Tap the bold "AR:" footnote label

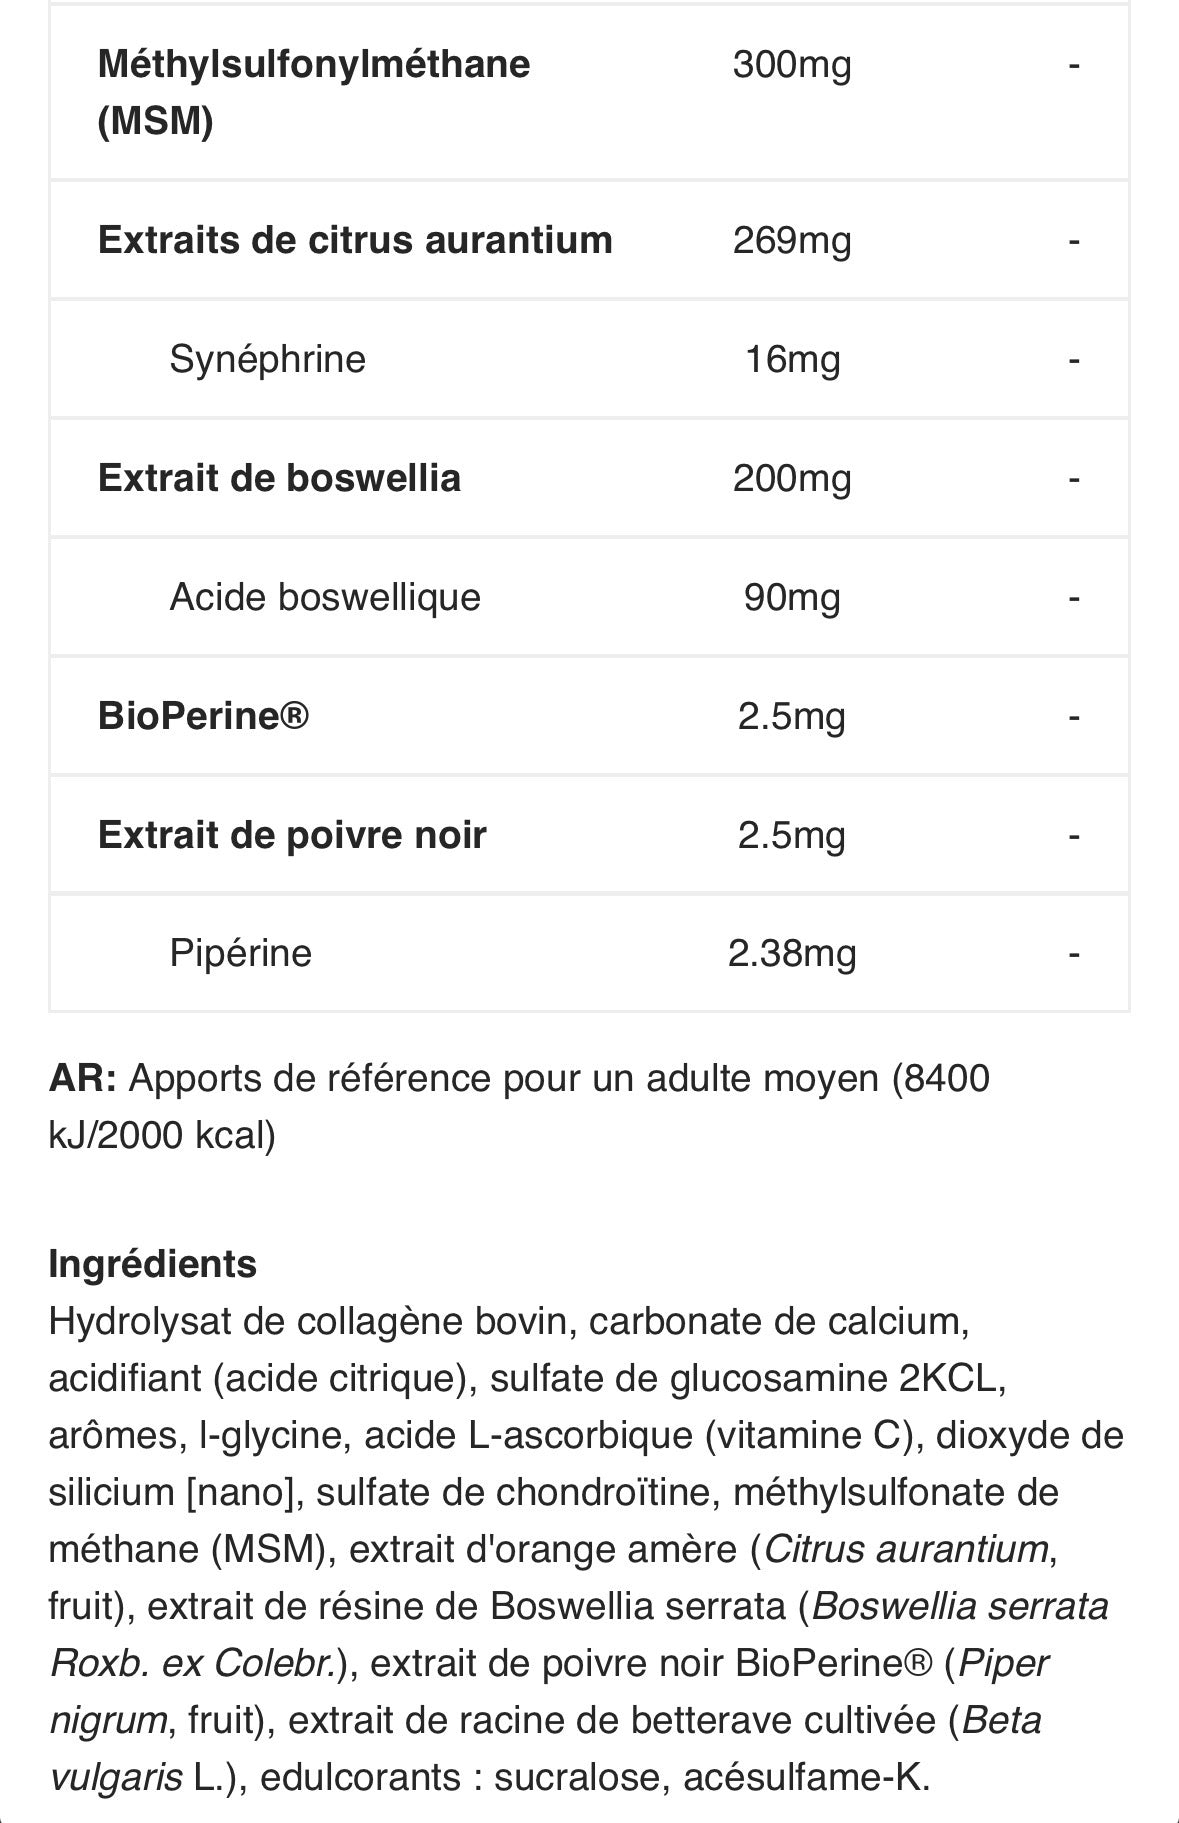click(x=83, y=1078)
